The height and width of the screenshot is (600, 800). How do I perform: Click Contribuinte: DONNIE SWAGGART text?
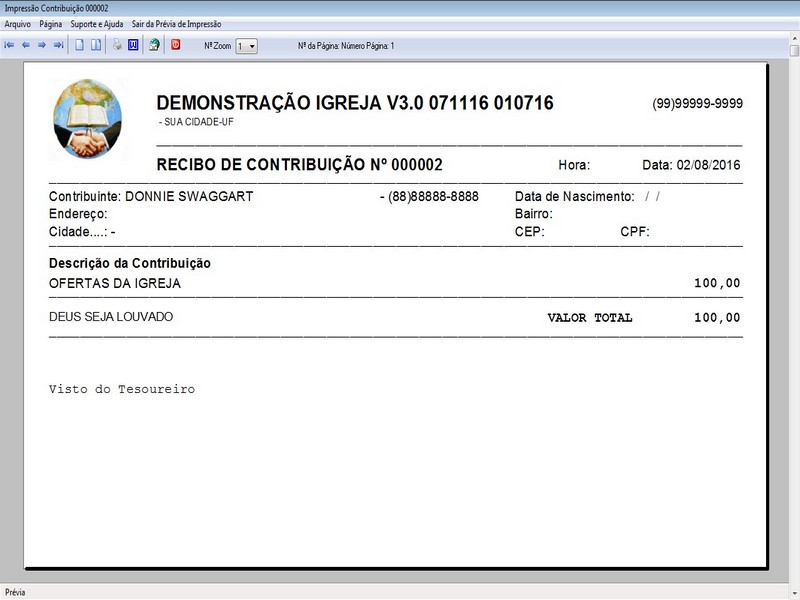(151, 196)
